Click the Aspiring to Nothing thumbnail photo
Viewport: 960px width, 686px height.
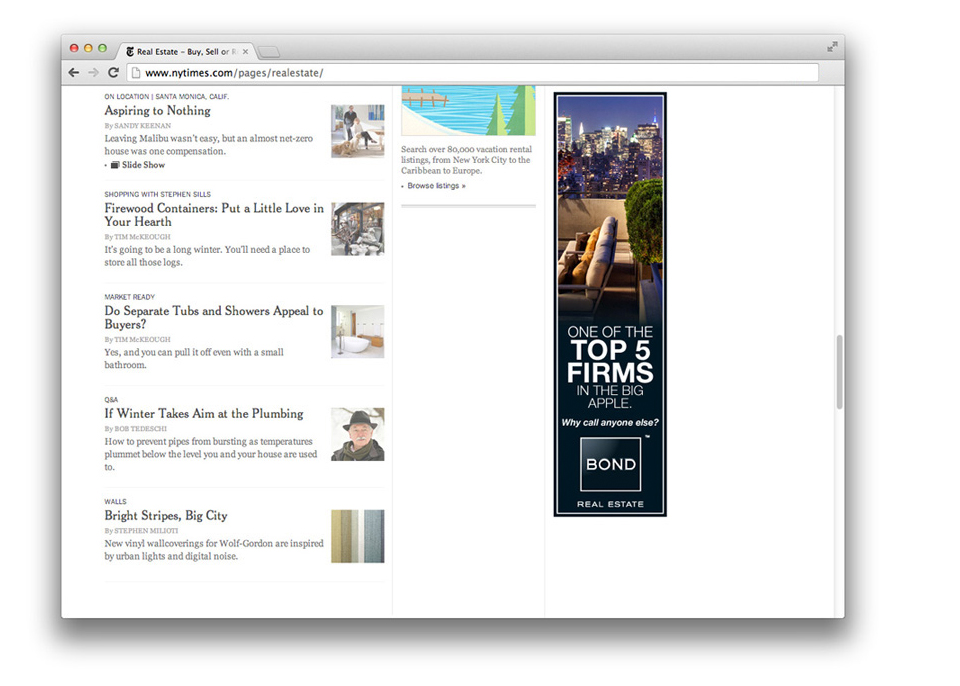coord(358,131)
